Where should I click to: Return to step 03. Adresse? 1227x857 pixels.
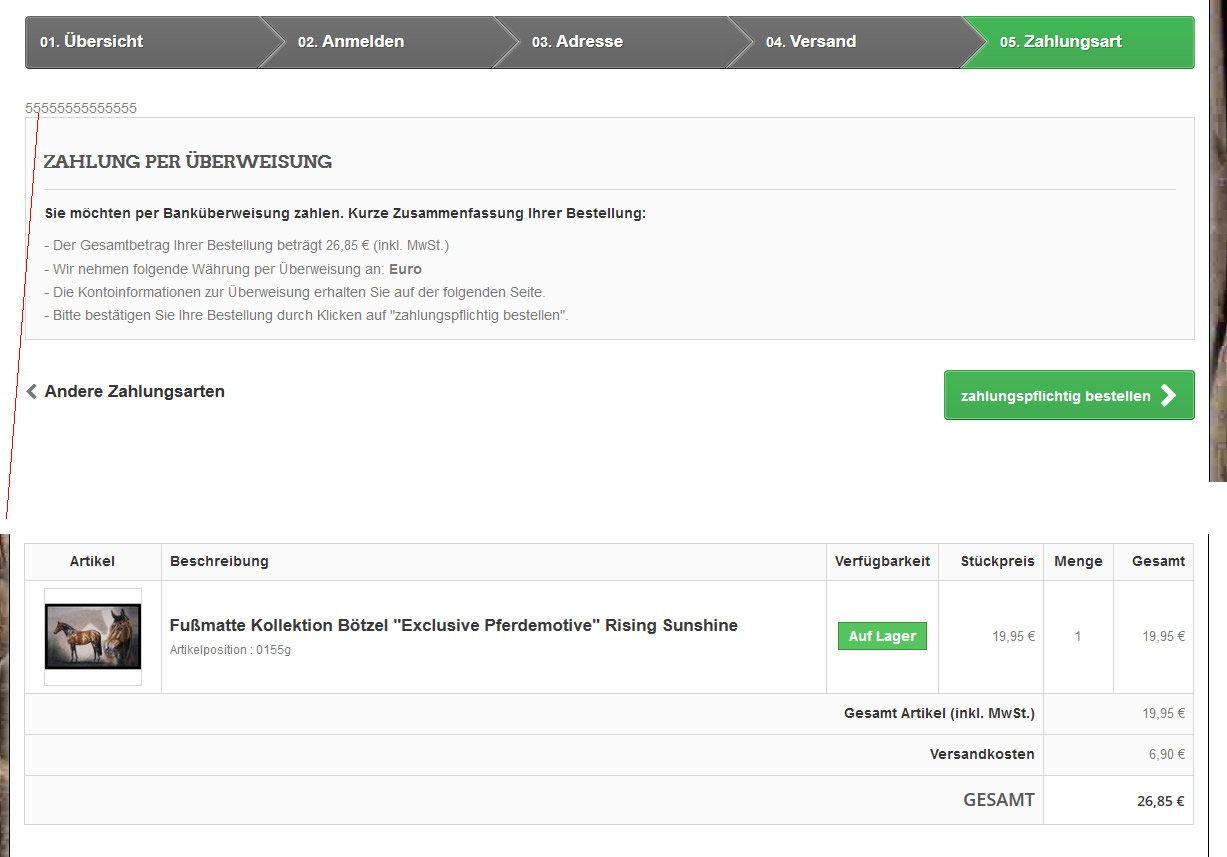tap(577, 42)
